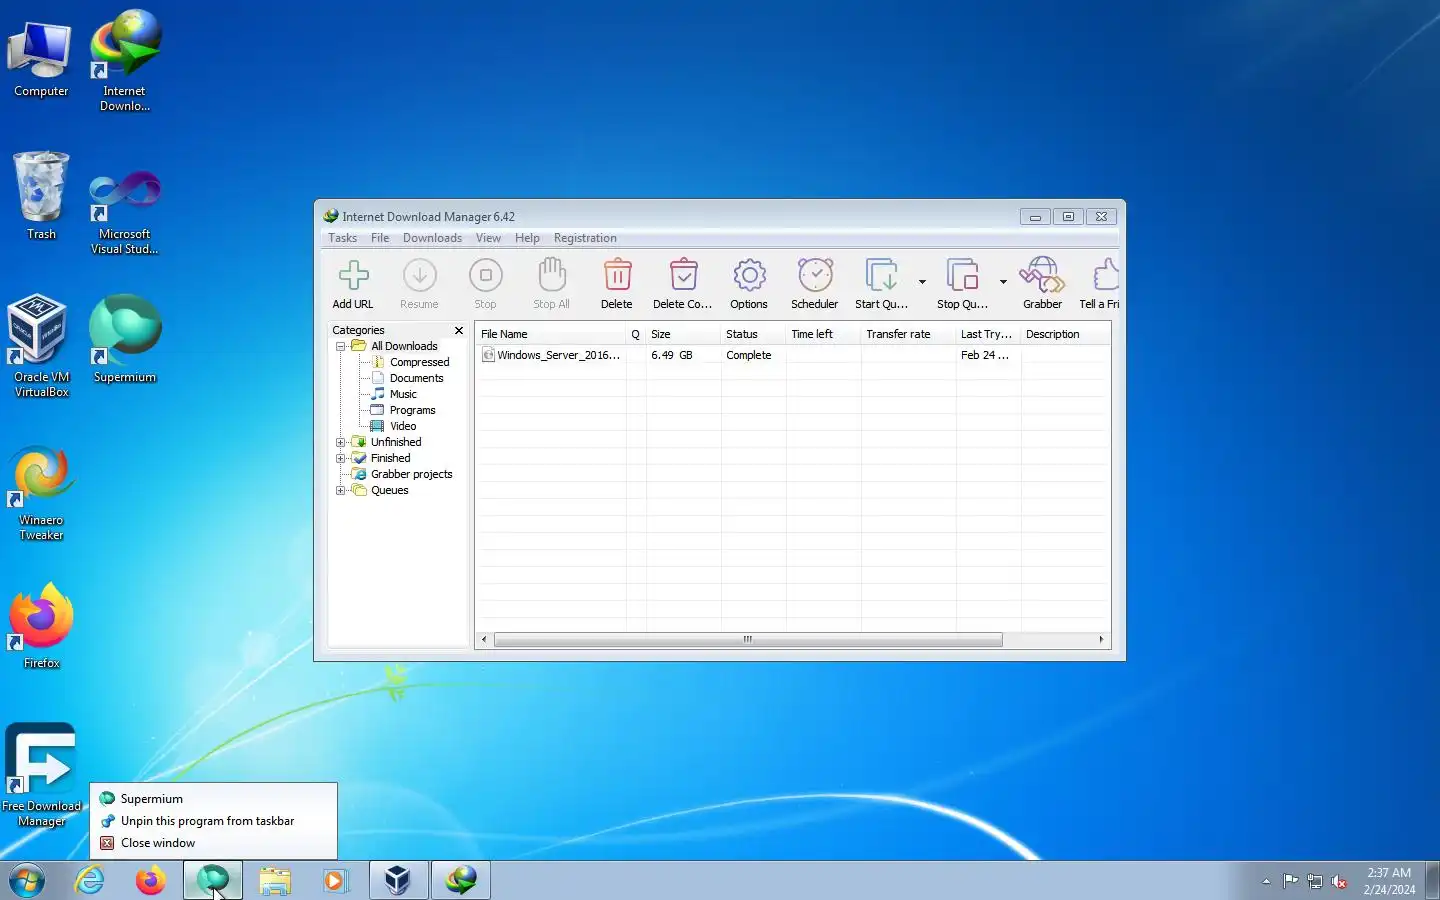Open the Registration menu

point(585,238)
